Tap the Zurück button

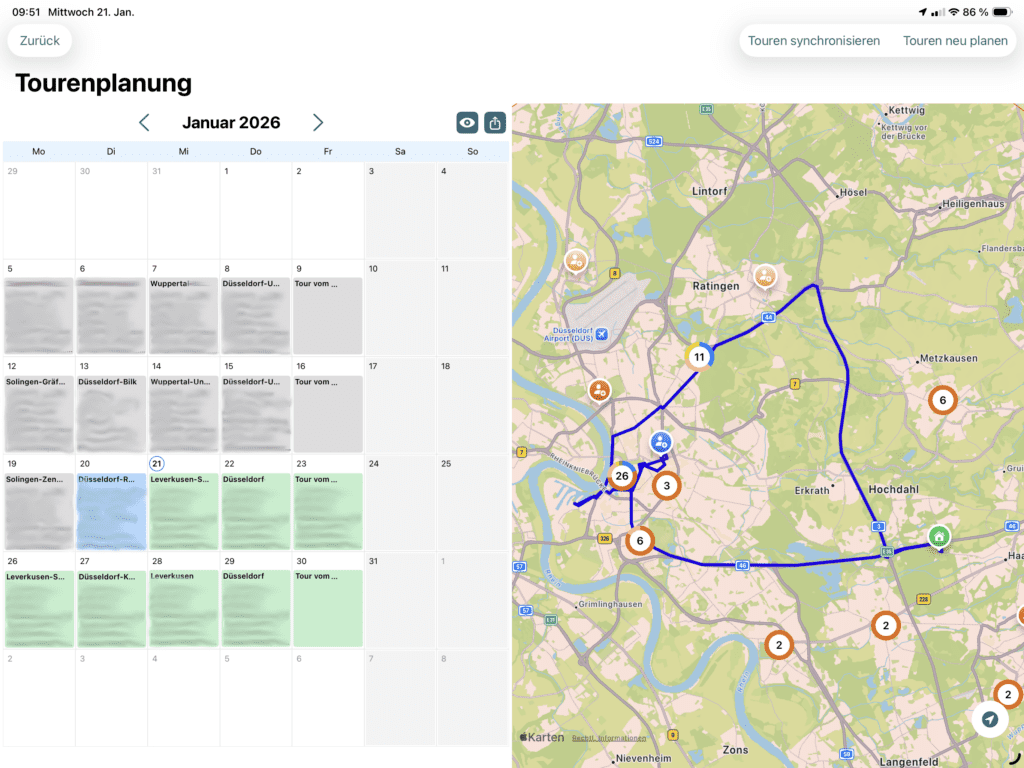pos(39,41)
